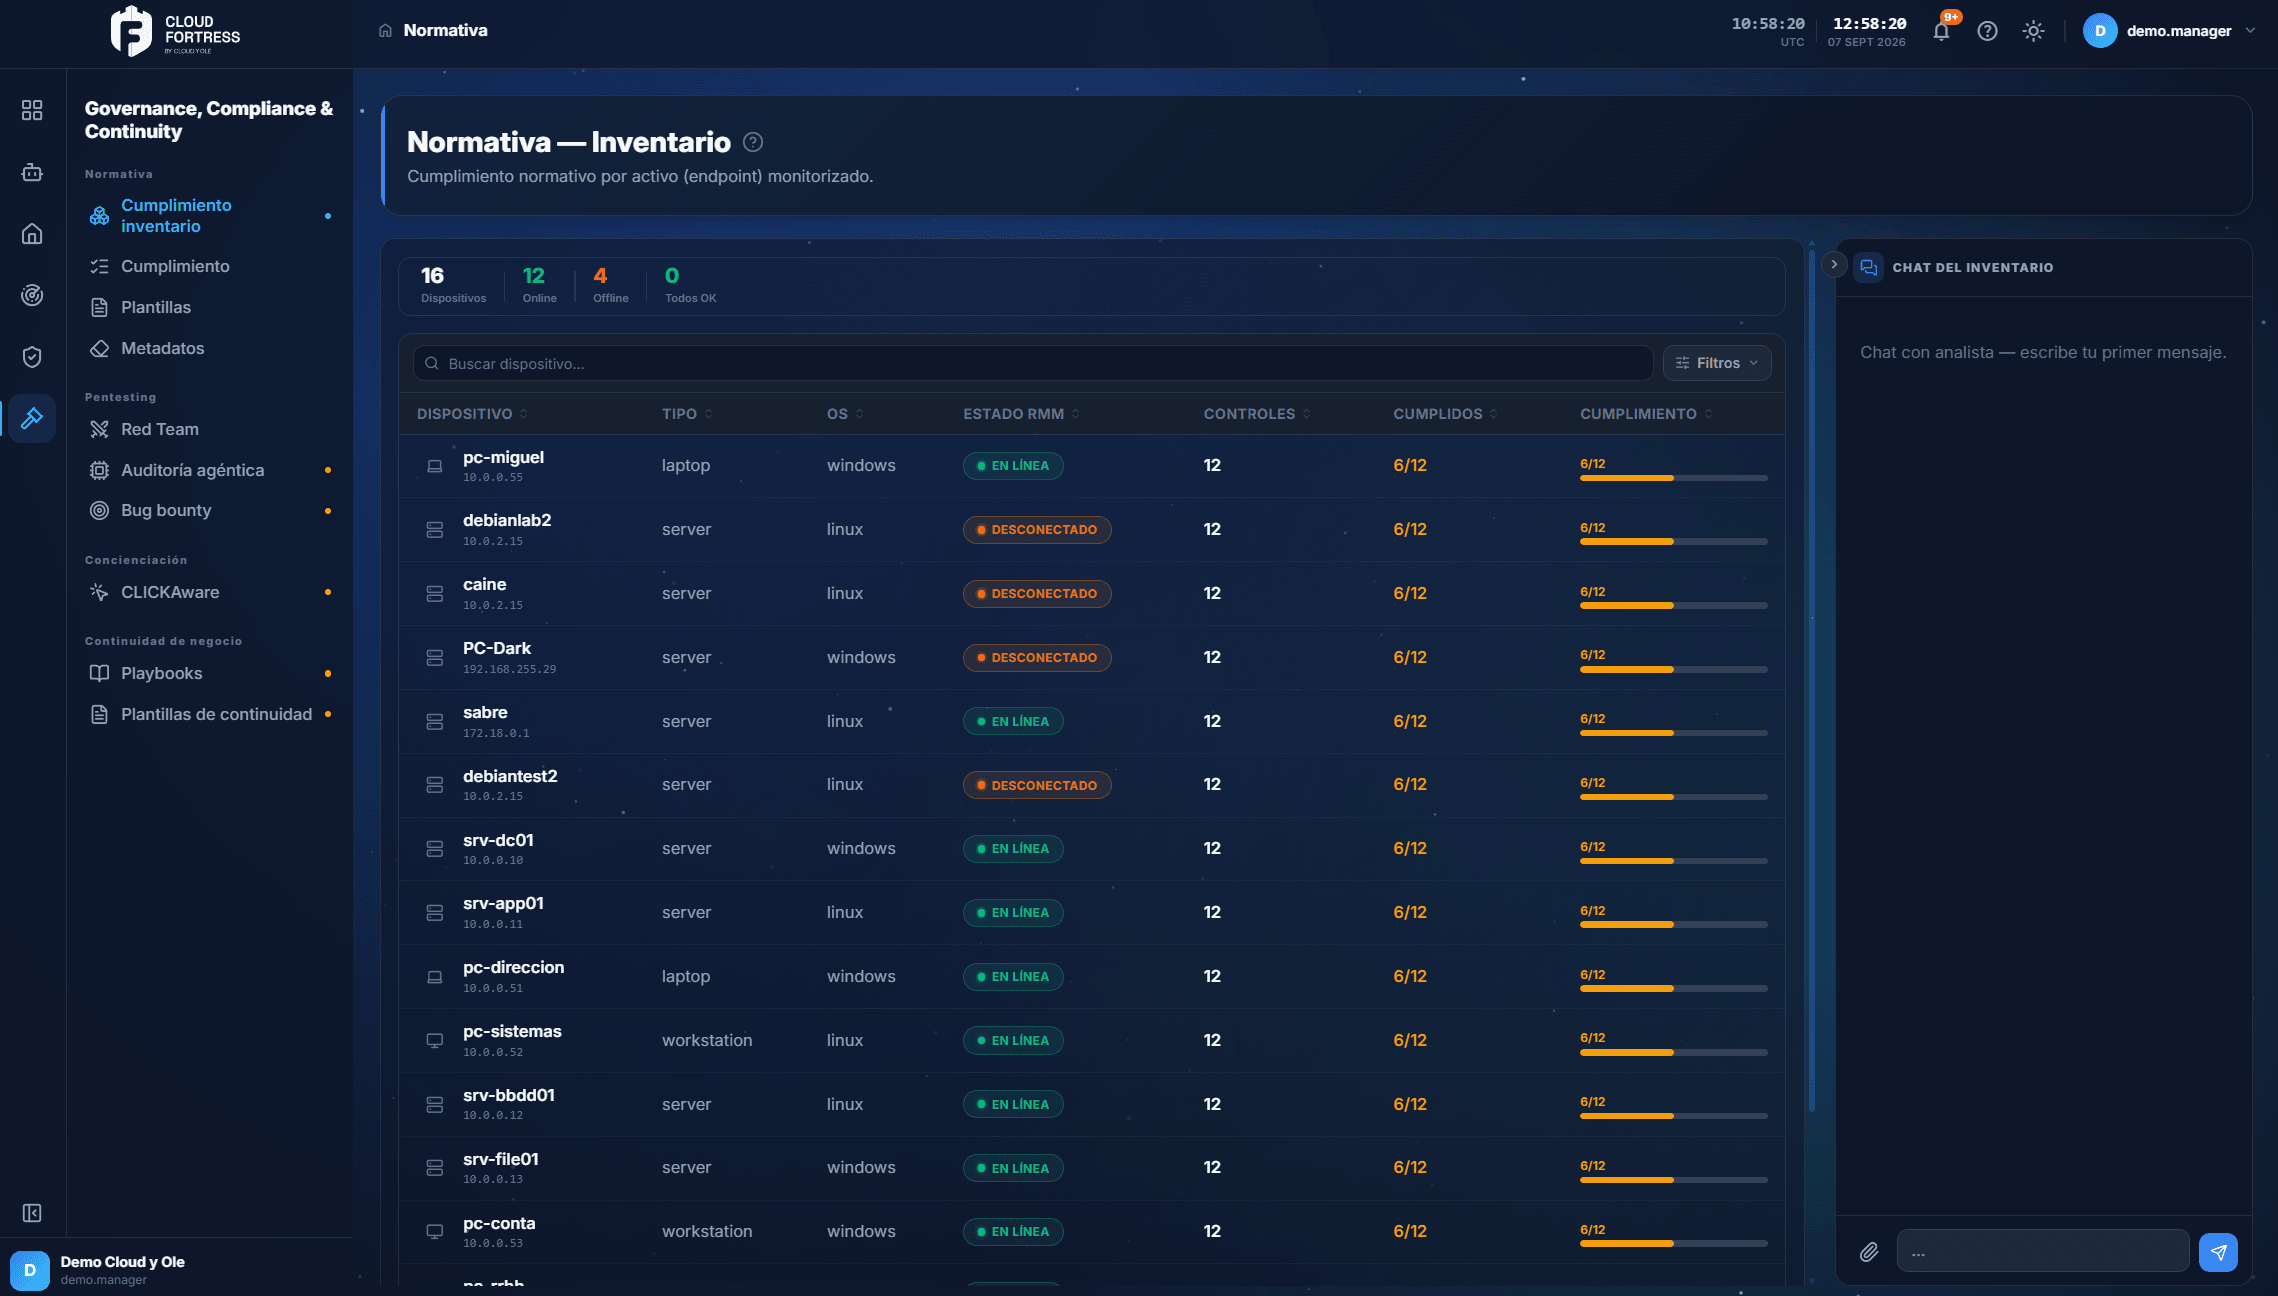Click EN LÍNEA badge for pc-miguel
The height and width of the screenshot is (1296, 2278).
[1013, 466]
